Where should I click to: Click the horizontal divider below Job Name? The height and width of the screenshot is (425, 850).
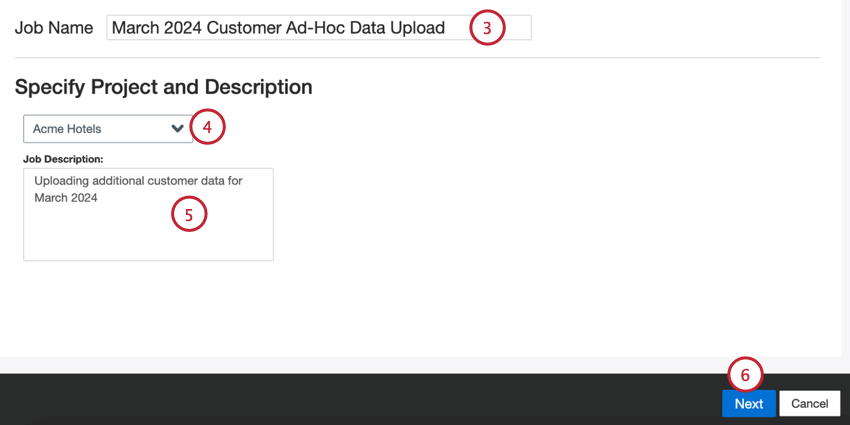[417, 57]
